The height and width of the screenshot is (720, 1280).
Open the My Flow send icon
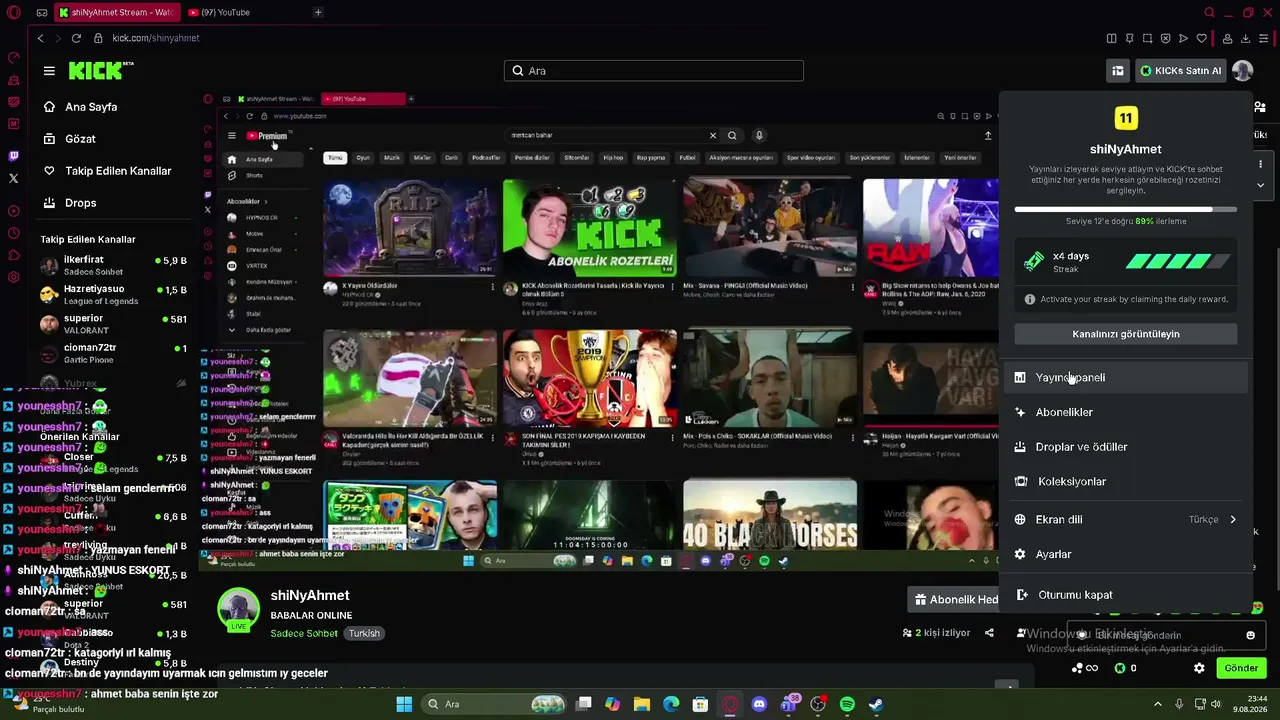point(1183,38)
